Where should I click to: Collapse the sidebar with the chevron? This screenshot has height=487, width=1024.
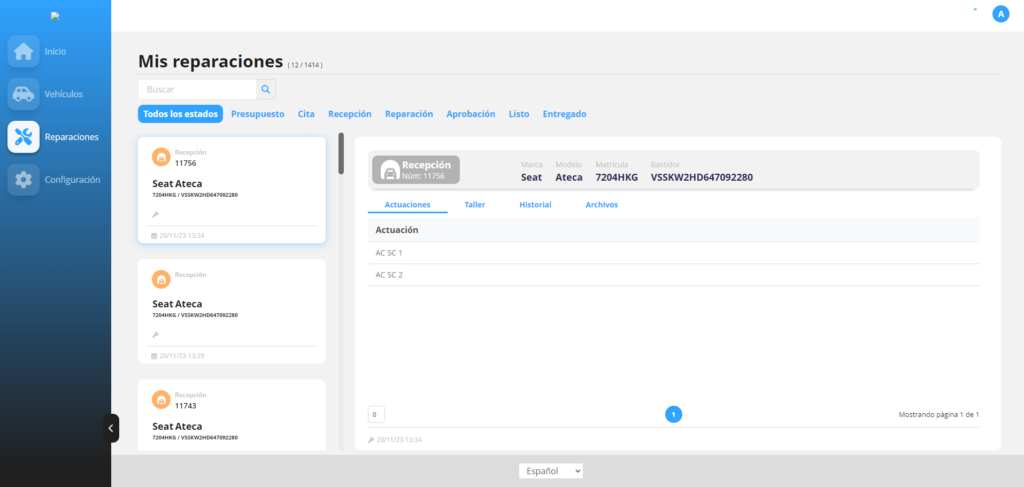(111, 428)
